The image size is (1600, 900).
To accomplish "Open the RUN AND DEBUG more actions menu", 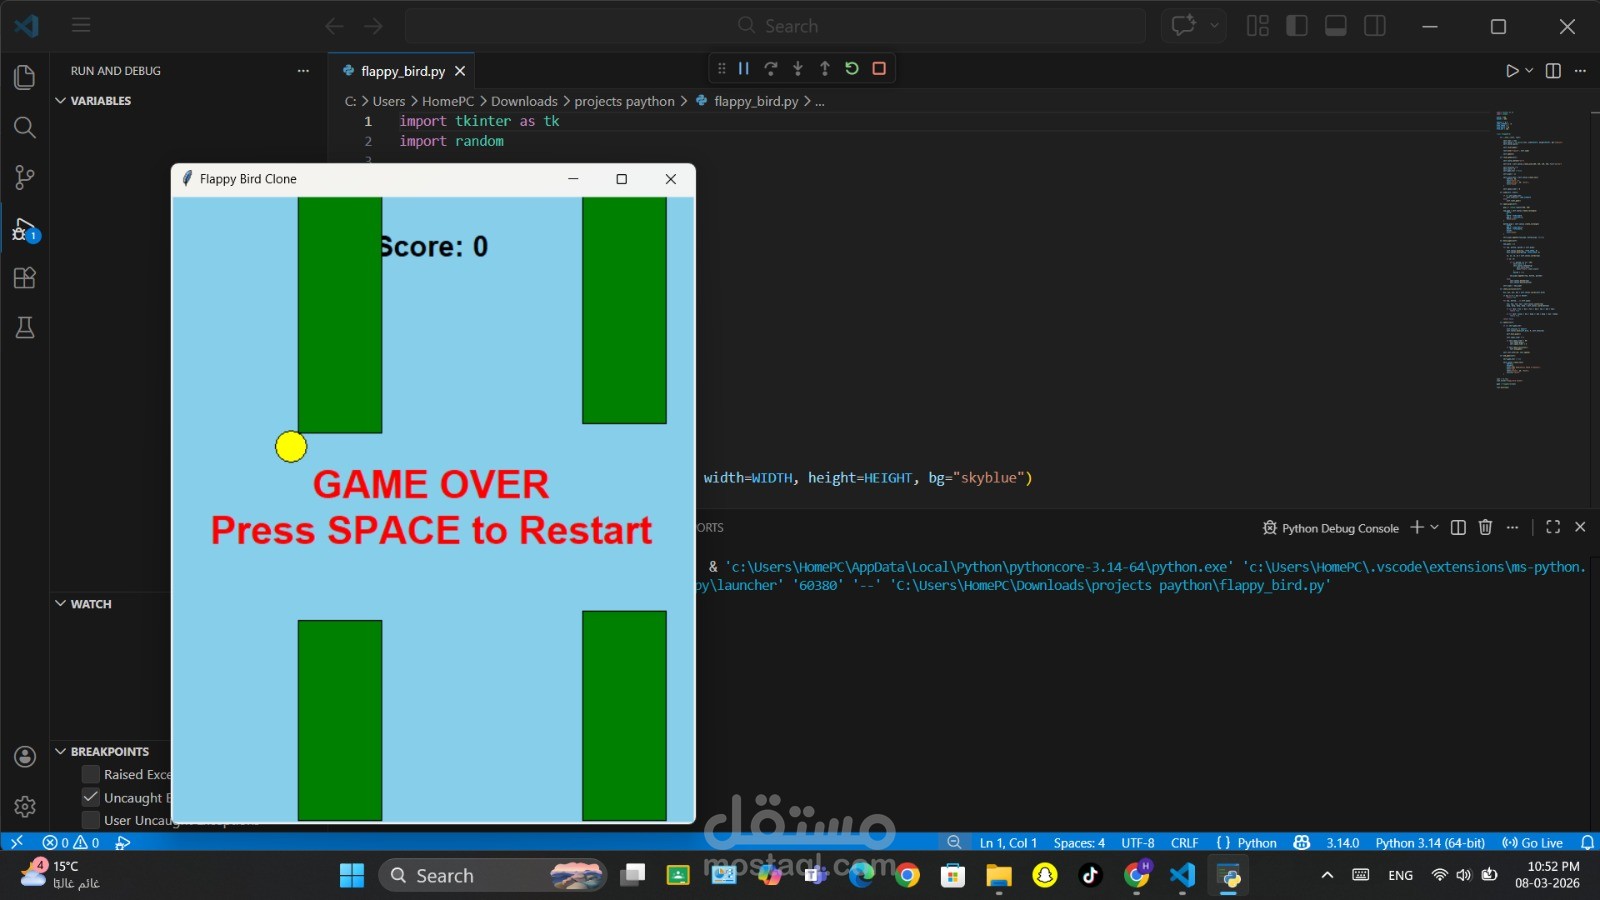I will coord(303,70).
